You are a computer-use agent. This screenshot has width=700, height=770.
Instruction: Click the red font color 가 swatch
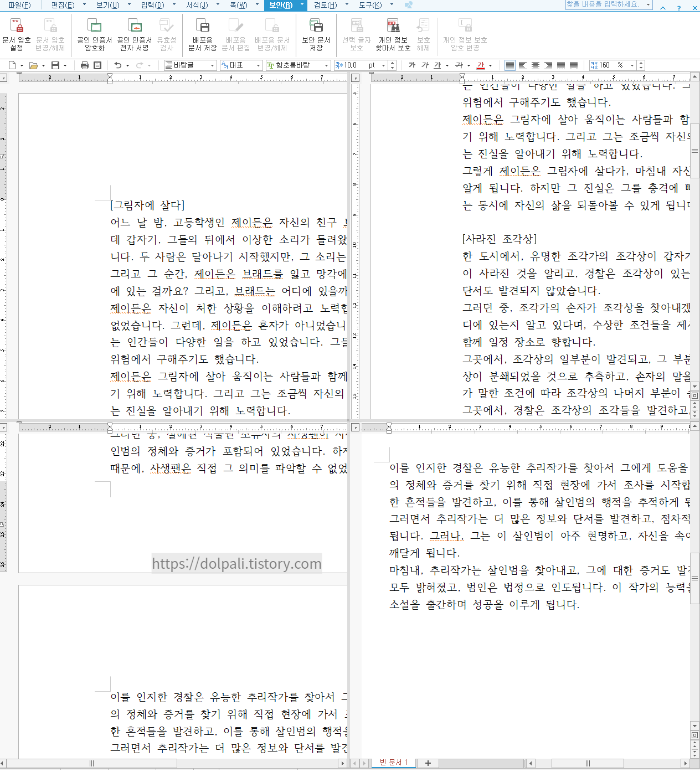tap(480, 65)
